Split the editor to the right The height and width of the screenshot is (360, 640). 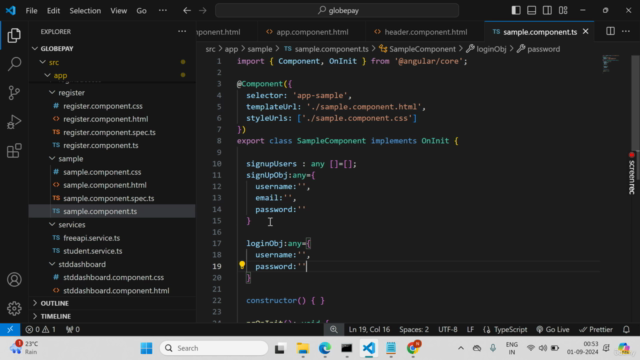(610, 31)
